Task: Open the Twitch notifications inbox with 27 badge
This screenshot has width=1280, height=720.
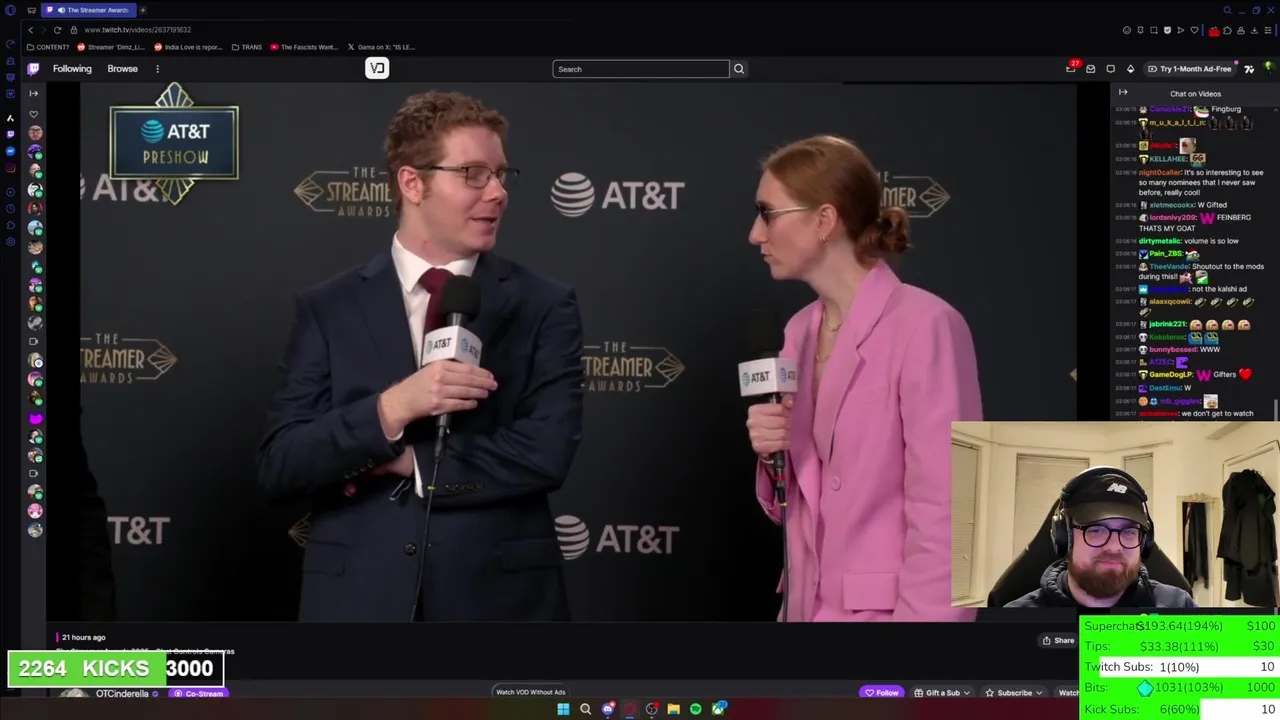Action: tap(1071, 68)
